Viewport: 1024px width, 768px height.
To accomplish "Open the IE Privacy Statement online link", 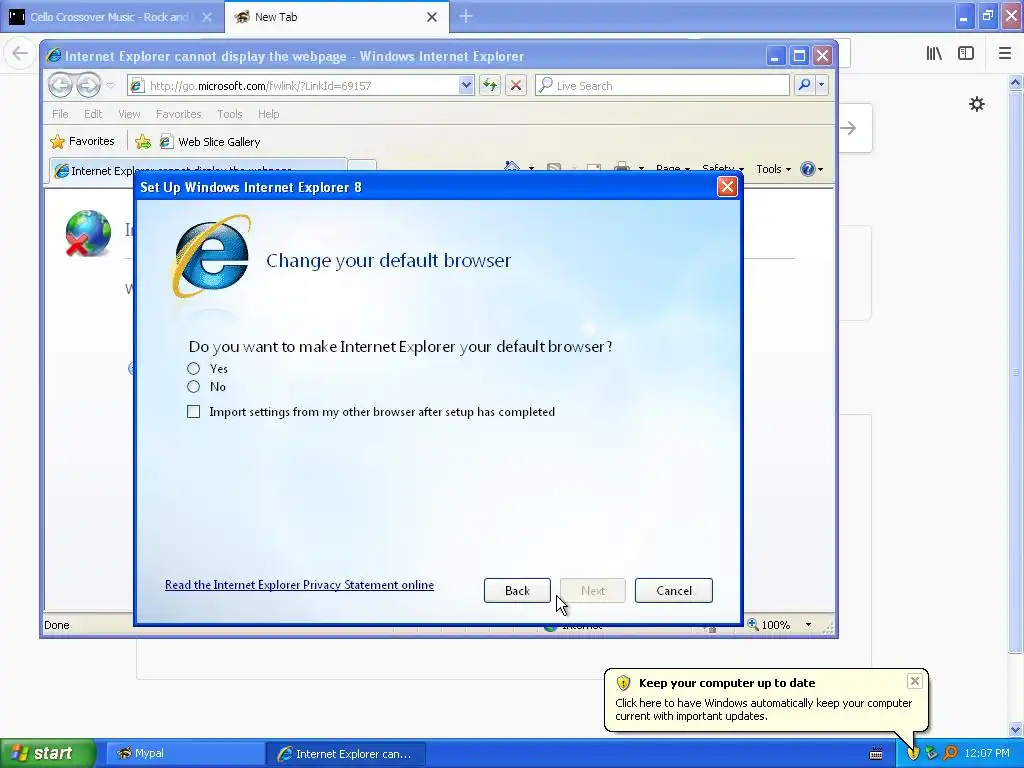I will 299,584.
